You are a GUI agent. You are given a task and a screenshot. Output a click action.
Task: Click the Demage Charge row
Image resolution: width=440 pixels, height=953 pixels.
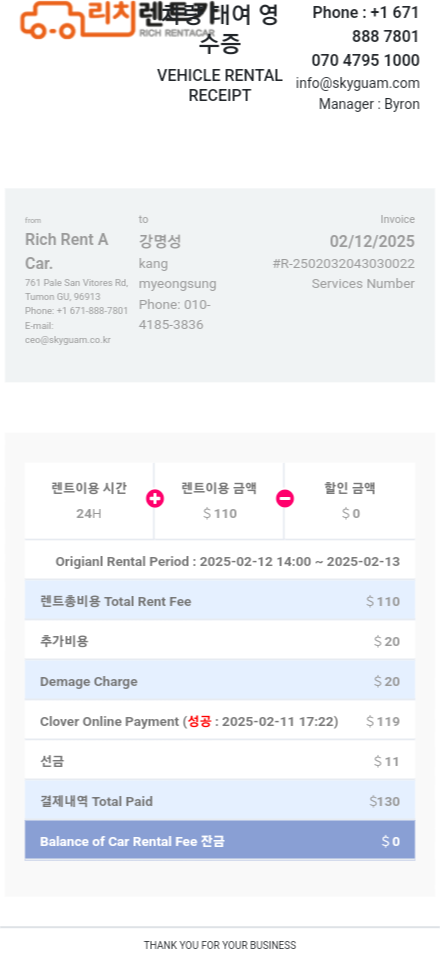[x=220, y=681]
